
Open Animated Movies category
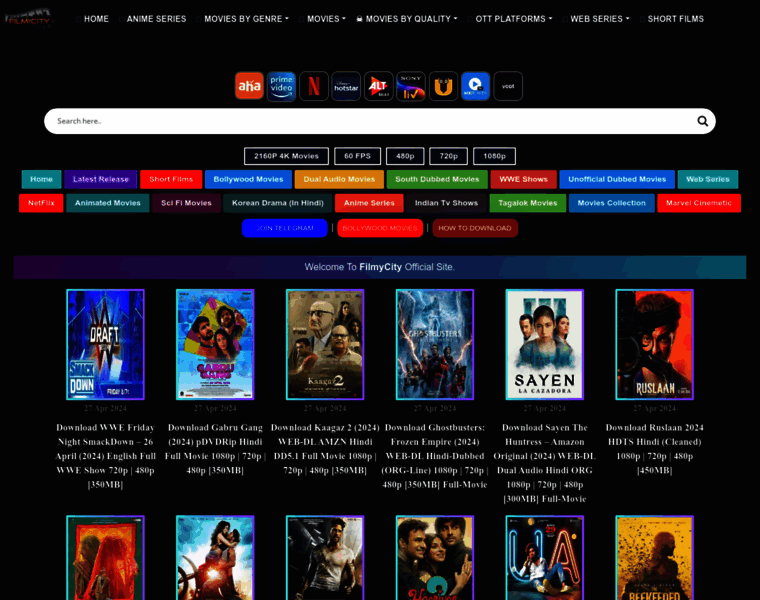point(108,203)
